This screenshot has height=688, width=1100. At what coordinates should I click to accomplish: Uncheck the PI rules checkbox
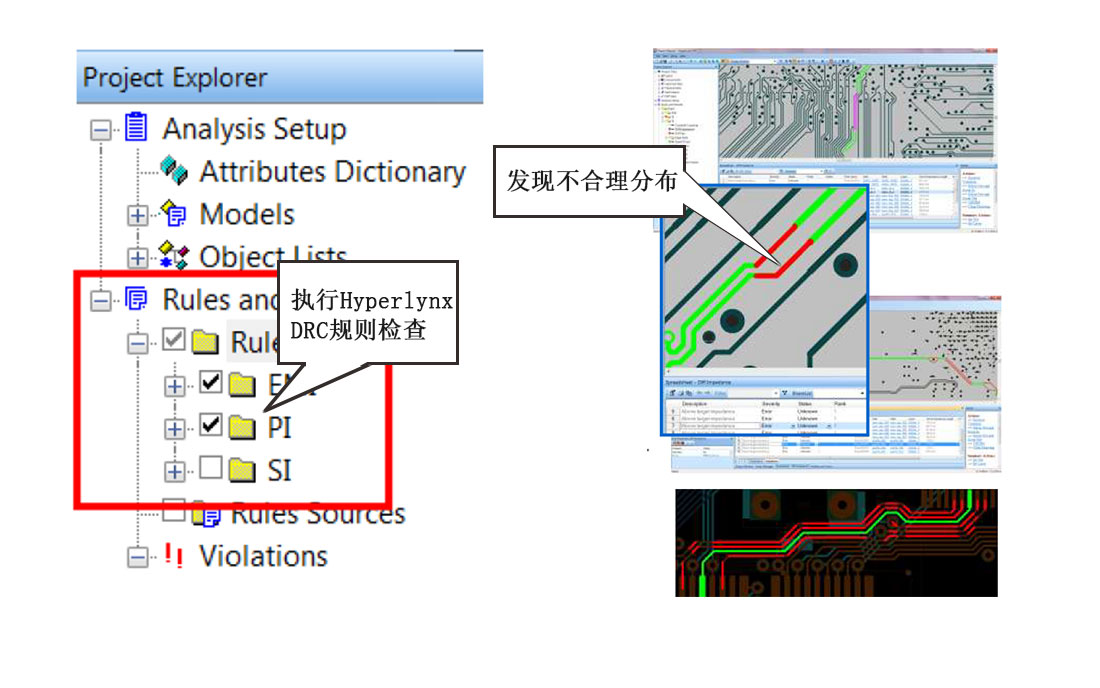[x=210, y=426]
